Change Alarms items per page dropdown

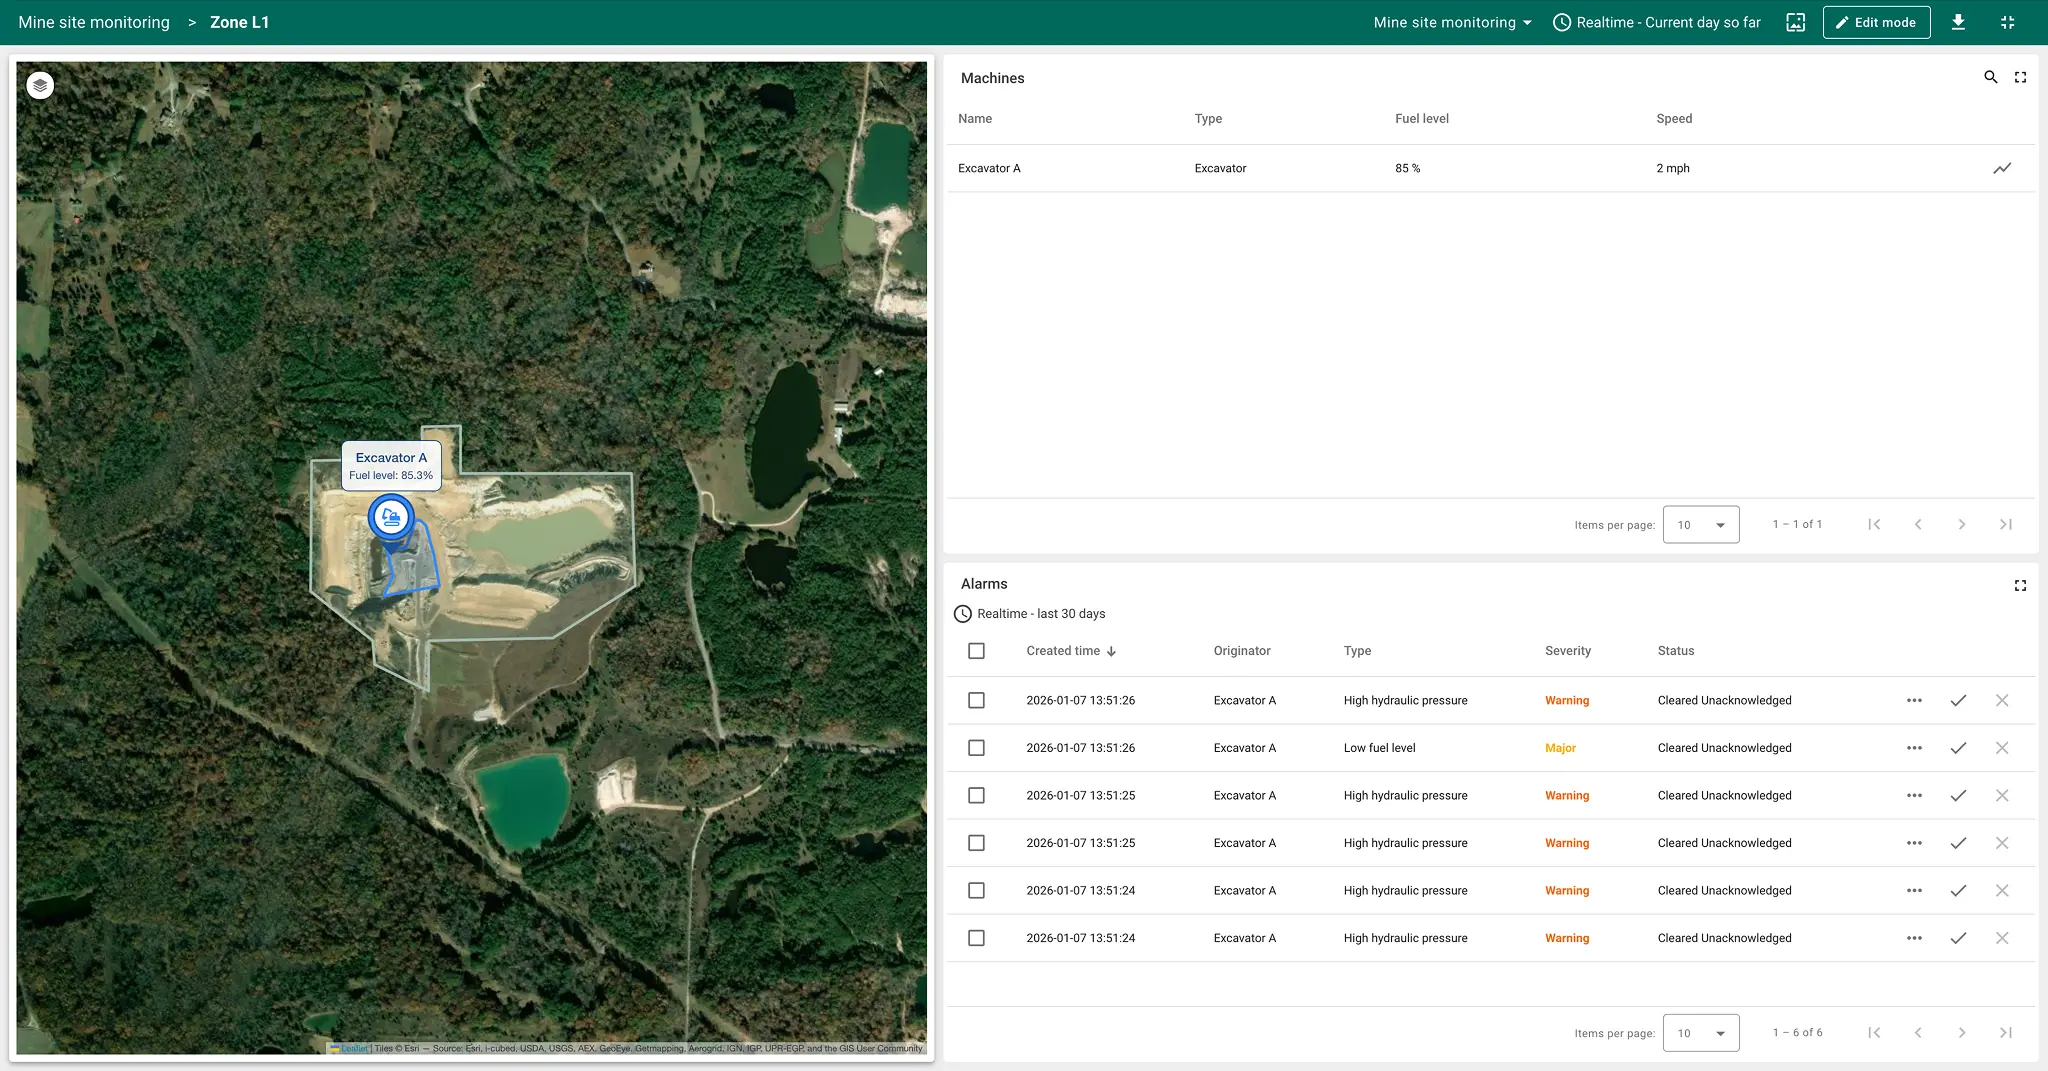[1700, 1033]
